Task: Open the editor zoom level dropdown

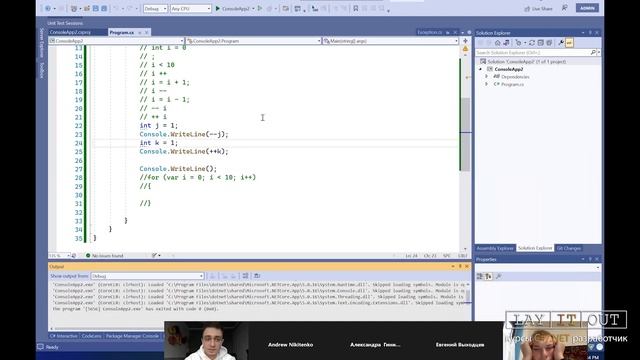Action: (60, 256)
